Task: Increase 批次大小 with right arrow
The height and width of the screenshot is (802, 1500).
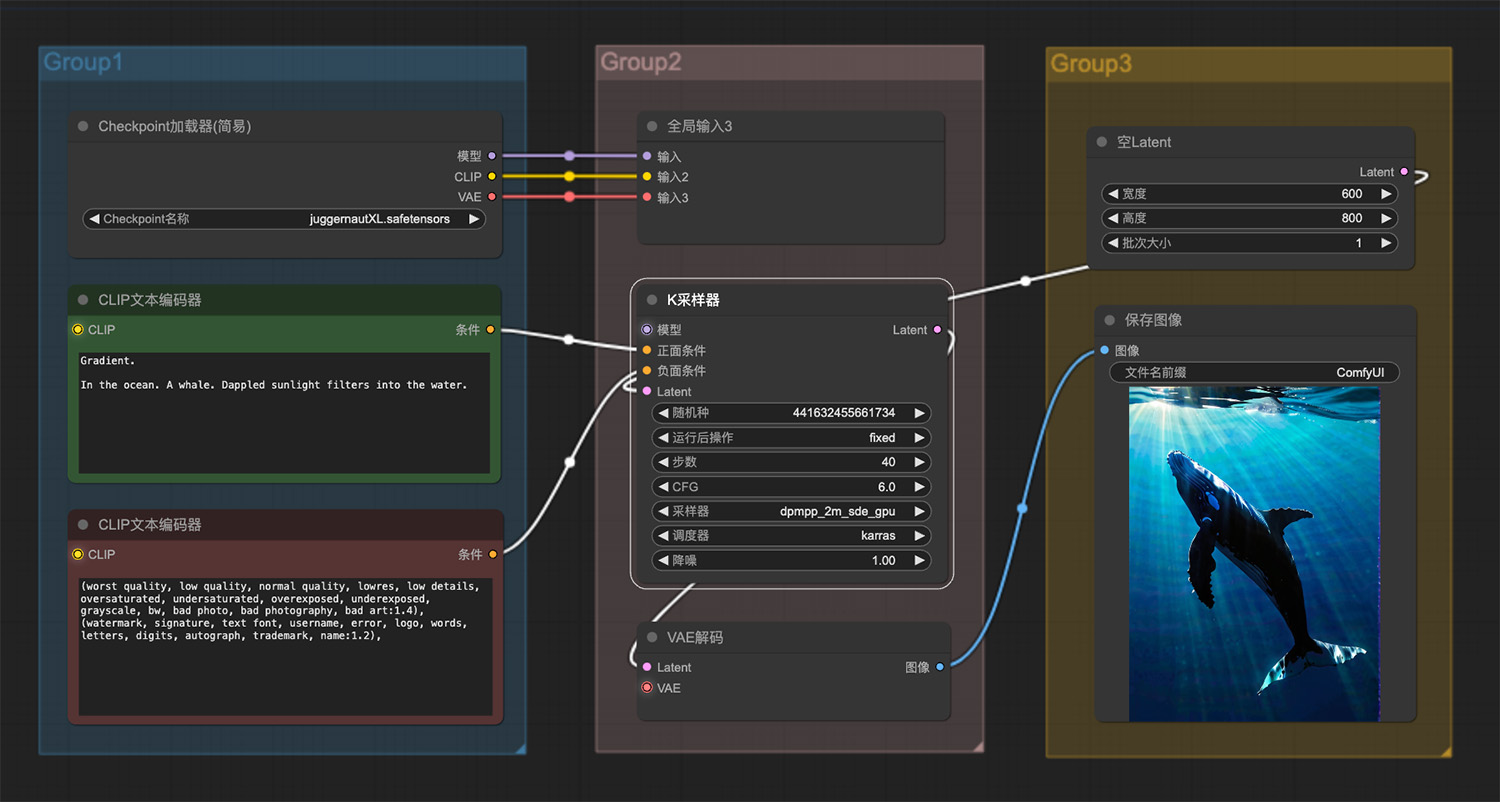Action: (1386, 243)
